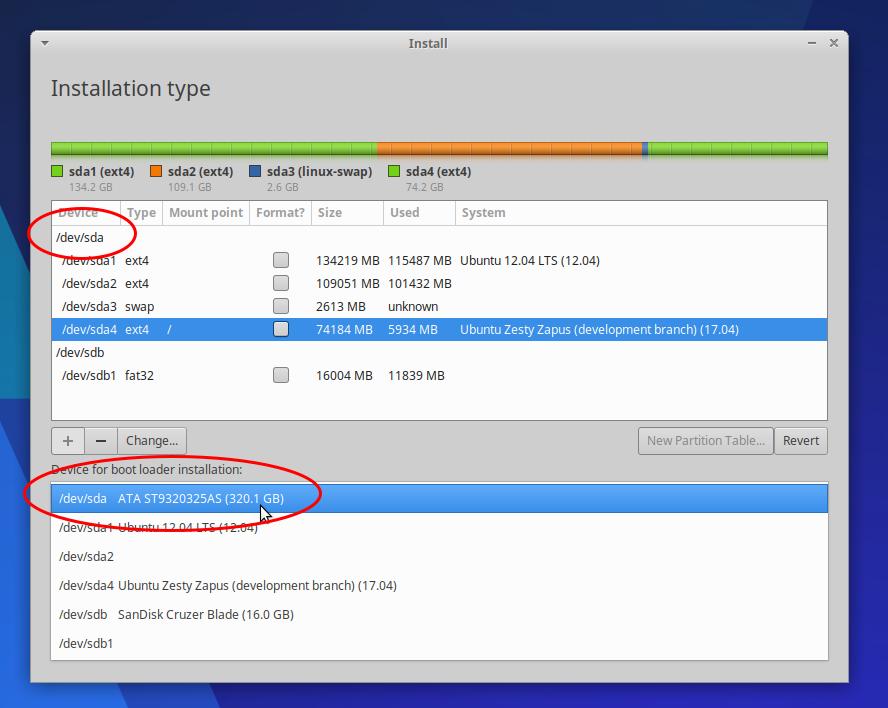Click the Device column header

point(86,213)
